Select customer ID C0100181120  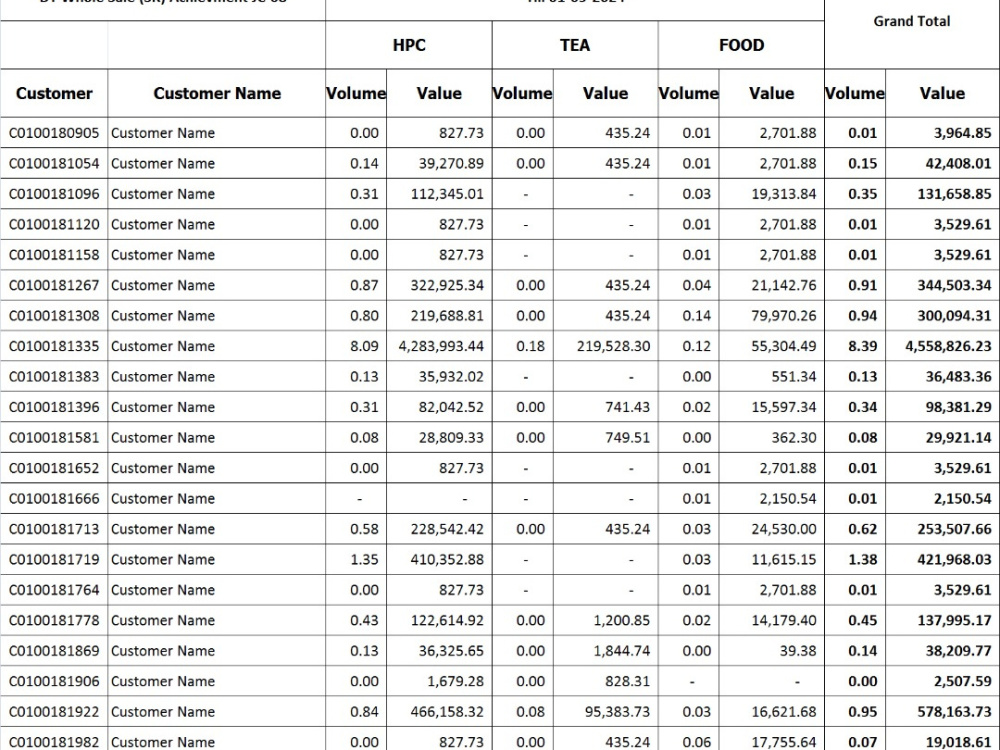tap(54, 225)
